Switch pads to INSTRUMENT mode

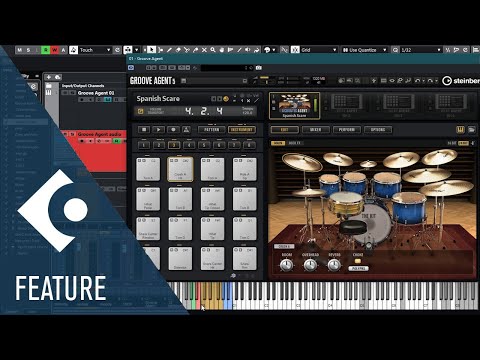coord(242,130)
